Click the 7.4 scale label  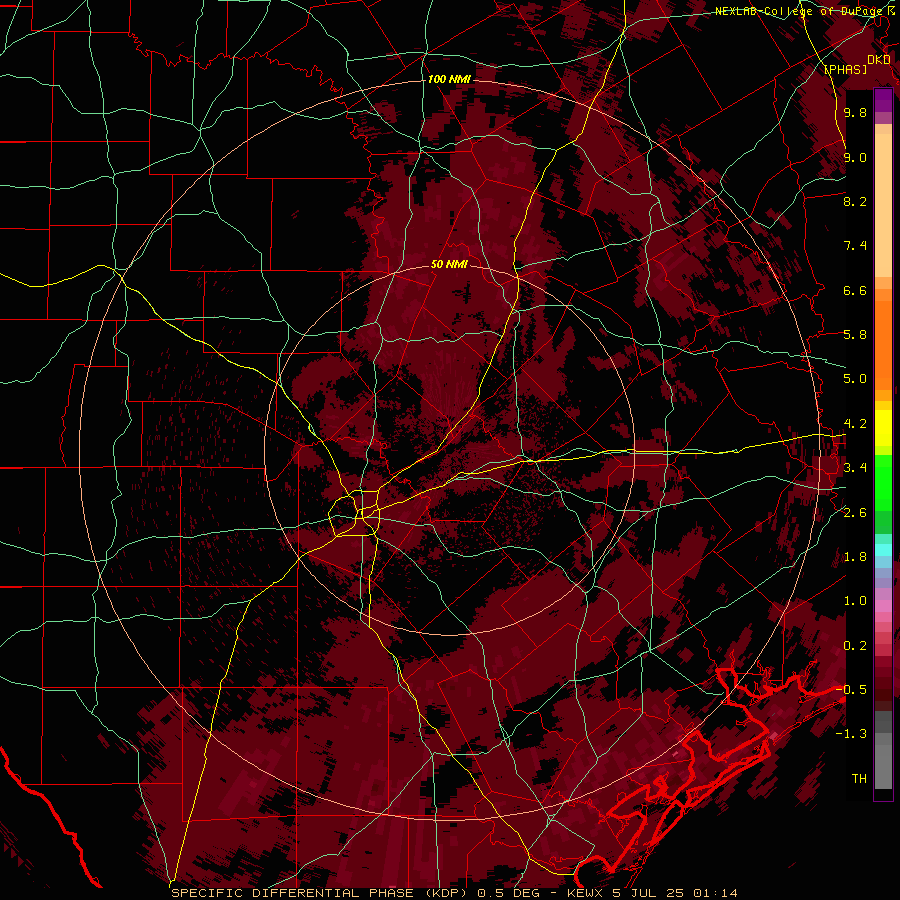click(x=855, y=246)
